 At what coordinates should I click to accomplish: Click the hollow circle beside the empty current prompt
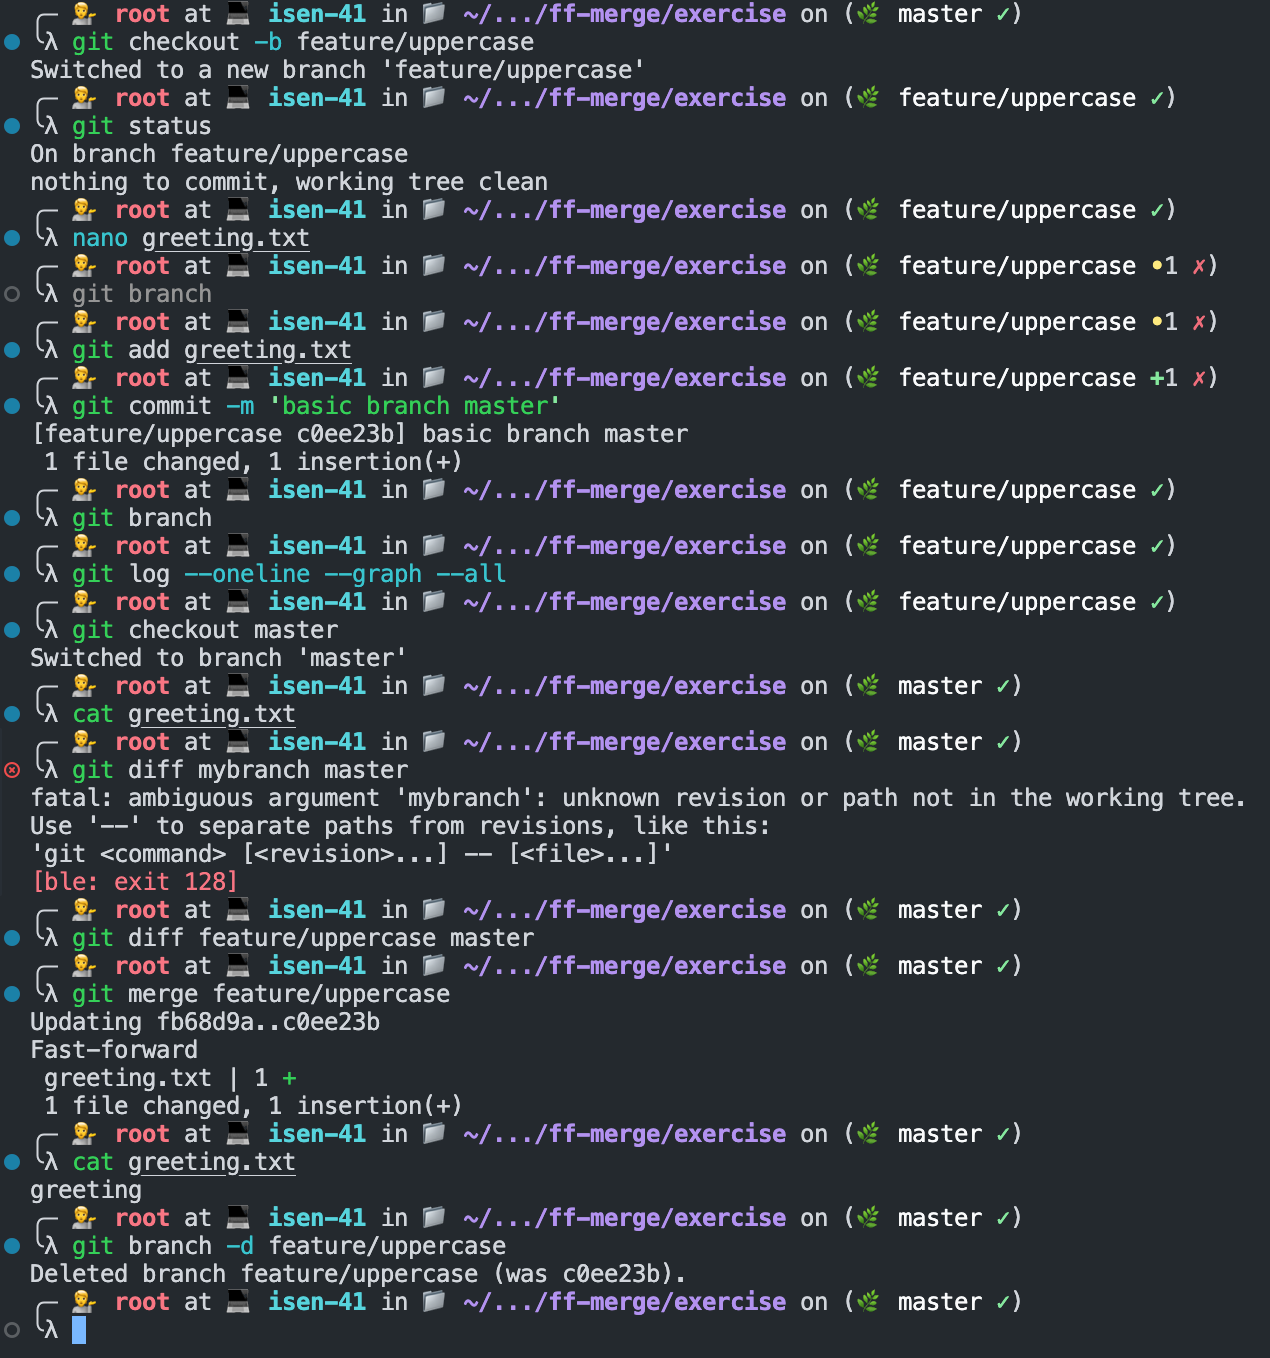tap(12, 1330)
